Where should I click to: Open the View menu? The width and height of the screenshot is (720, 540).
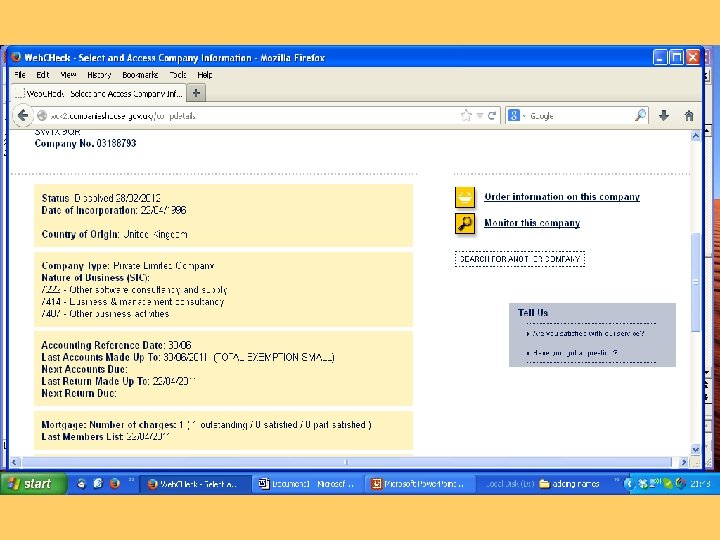click(68, 74)
